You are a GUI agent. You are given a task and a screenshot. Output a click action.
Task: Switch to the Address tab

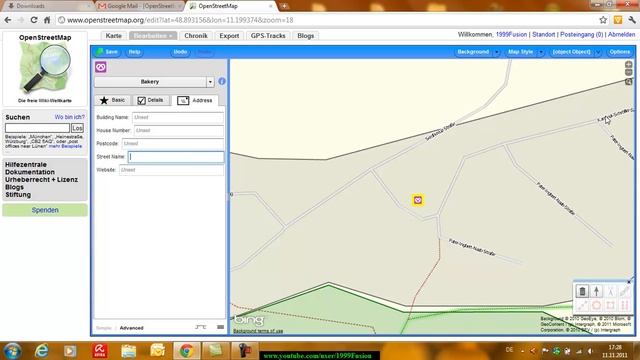point(195,100)
